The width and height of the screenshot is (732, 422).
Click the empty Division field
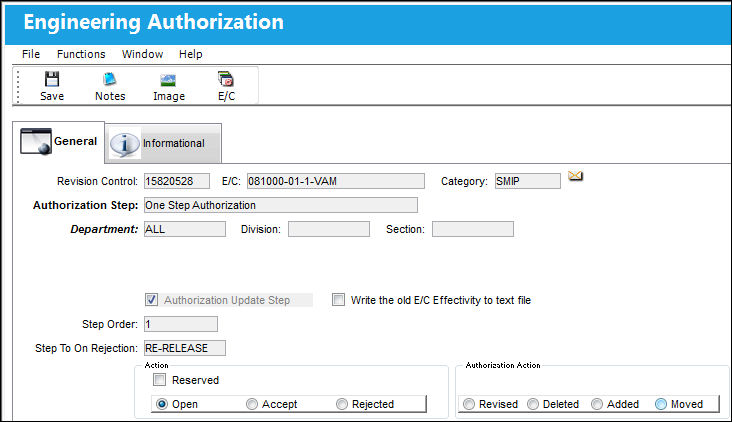click(329, 229)
